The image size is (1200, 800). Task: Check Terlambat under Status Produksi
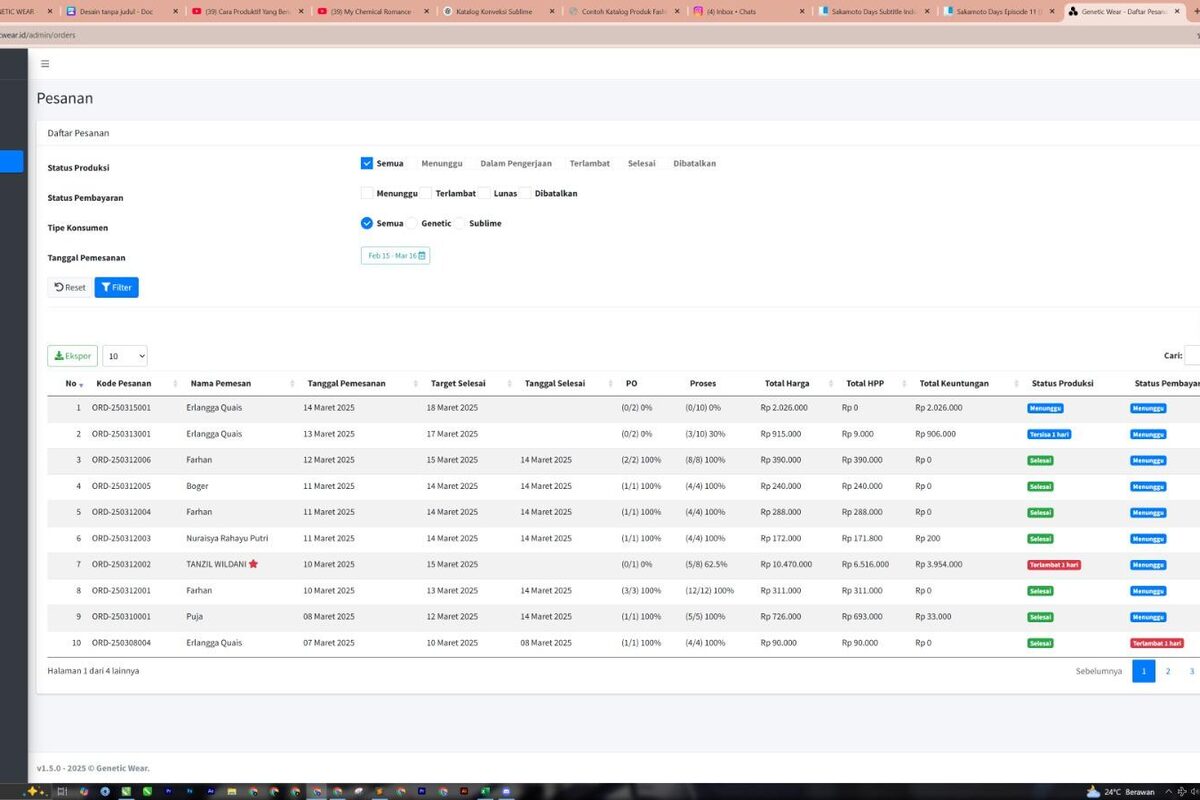590,163
